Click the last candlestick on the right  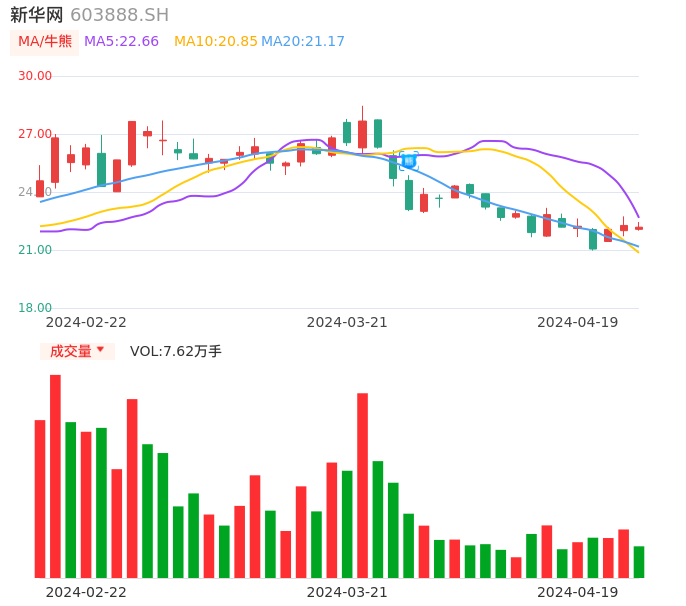[x=639, y=228]
